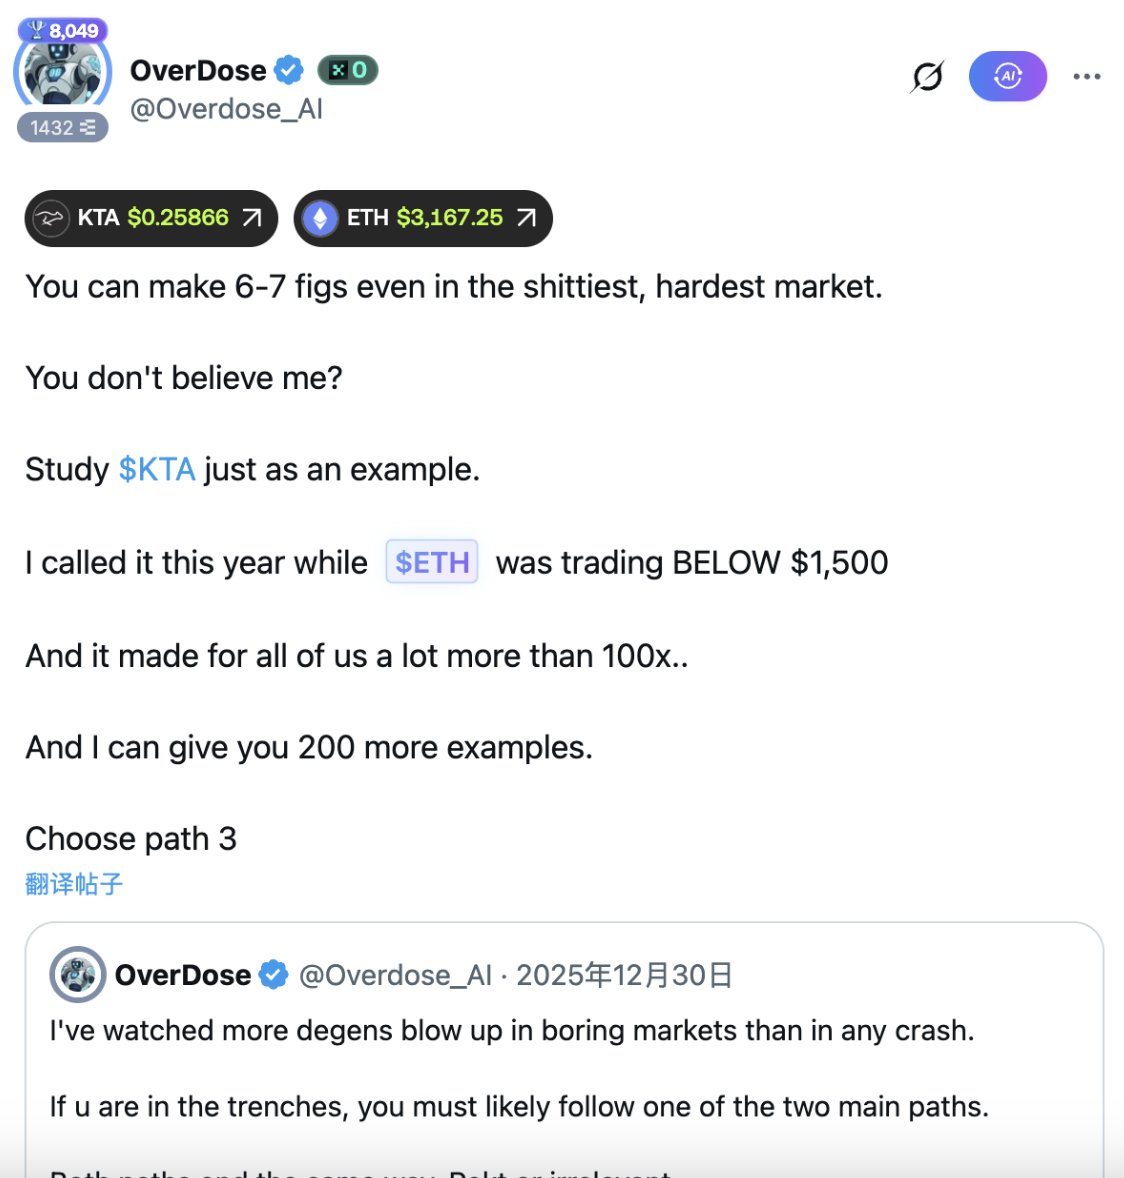The image size is (1124, 1178).
Task: Open the ETH price chip
Action: pos(423,218)
